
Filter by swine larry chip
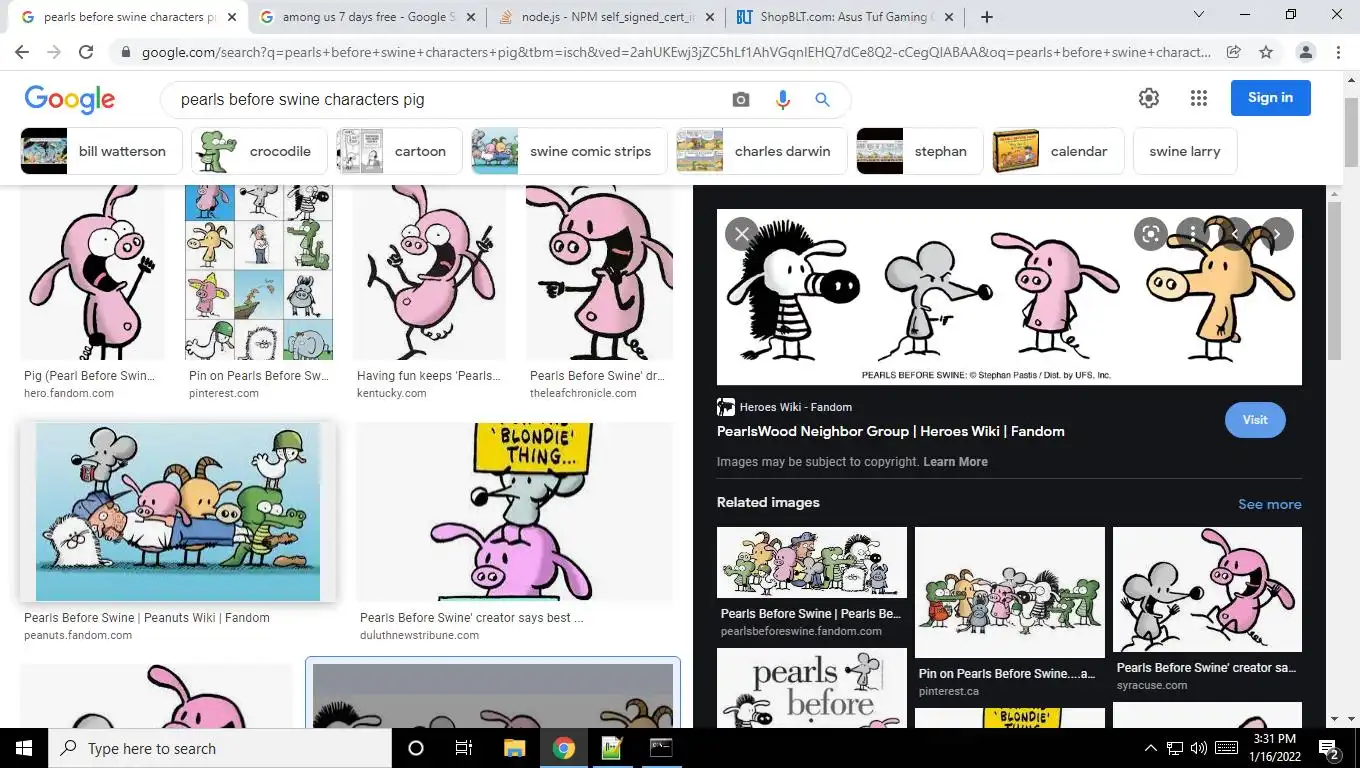pyautogui.click(x=1185, y=151)
